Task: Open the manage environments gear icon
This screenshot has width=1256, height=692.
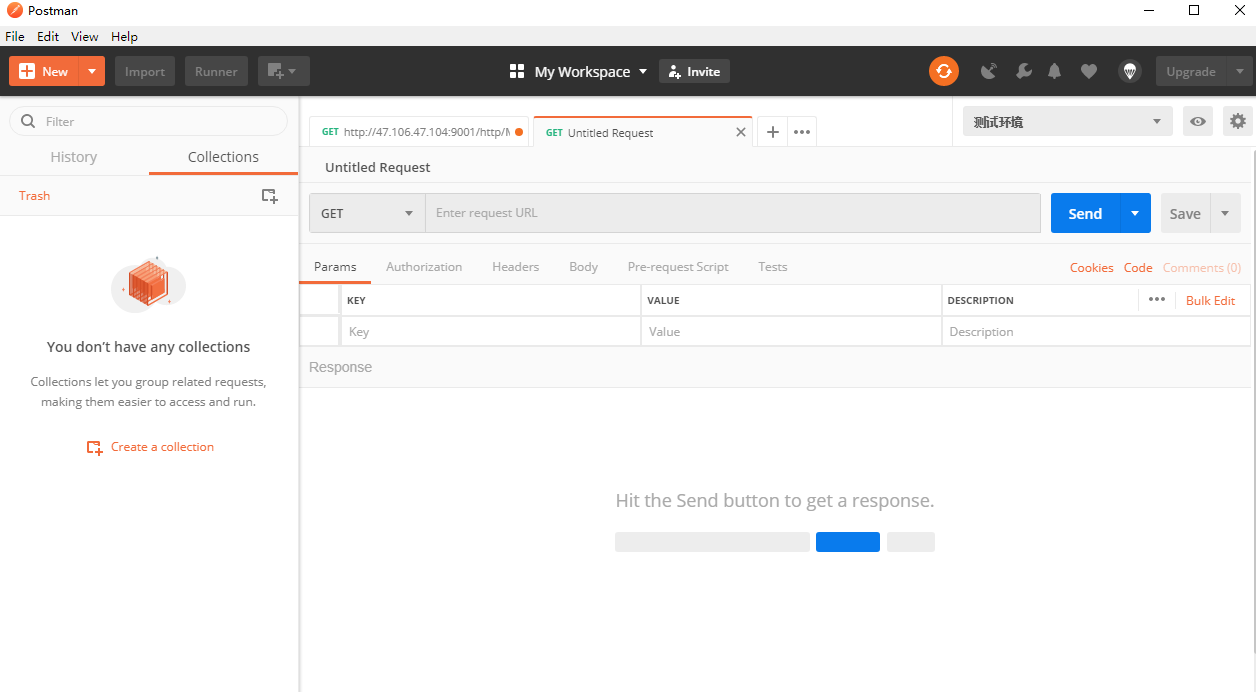Action: 1238,121
